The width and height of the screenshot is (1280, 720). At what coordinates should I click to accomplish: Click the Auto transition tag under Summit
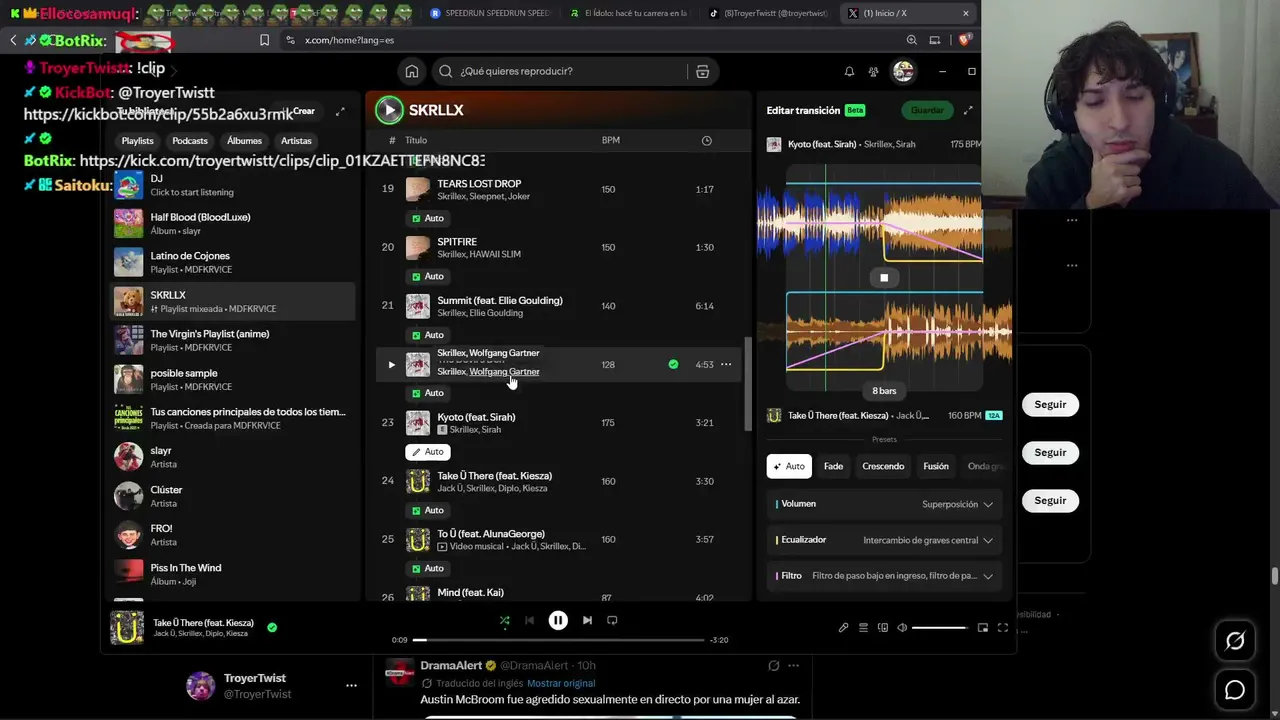pos(428,335)
